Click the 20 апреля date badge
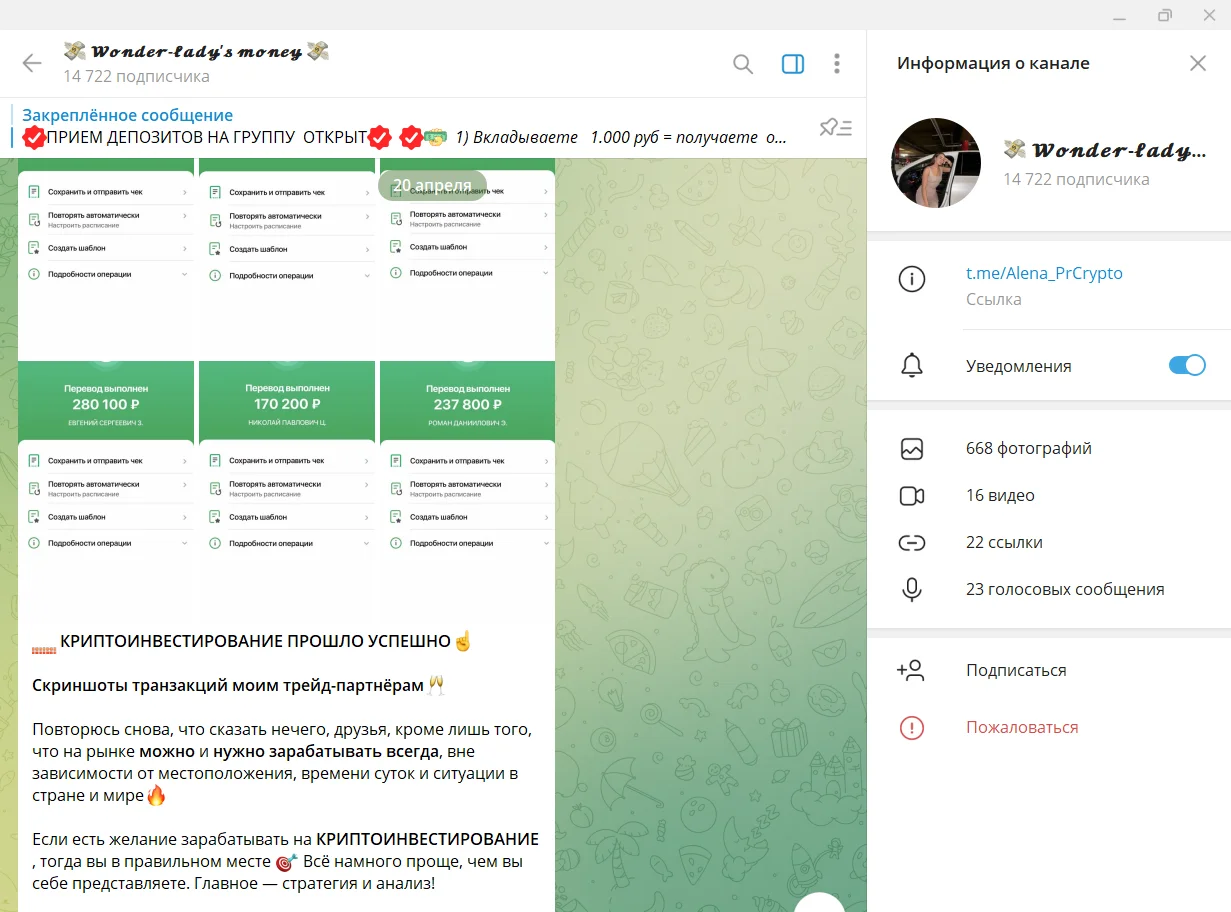1231x912 pixels. [x=431, y=185]
